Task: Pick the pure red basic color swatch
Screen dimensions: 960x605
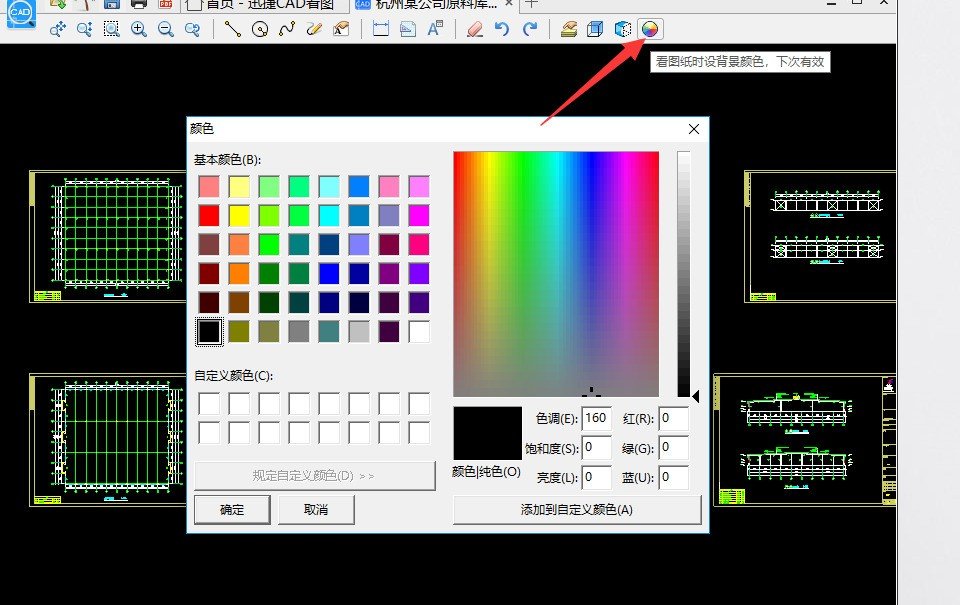Action: [209, 215]
